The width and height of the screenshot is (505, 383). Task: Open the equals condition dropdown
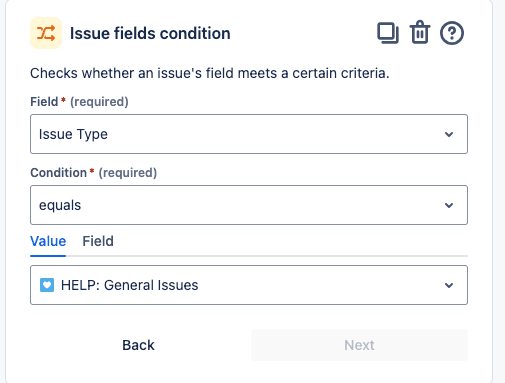(x=249, y=205)
